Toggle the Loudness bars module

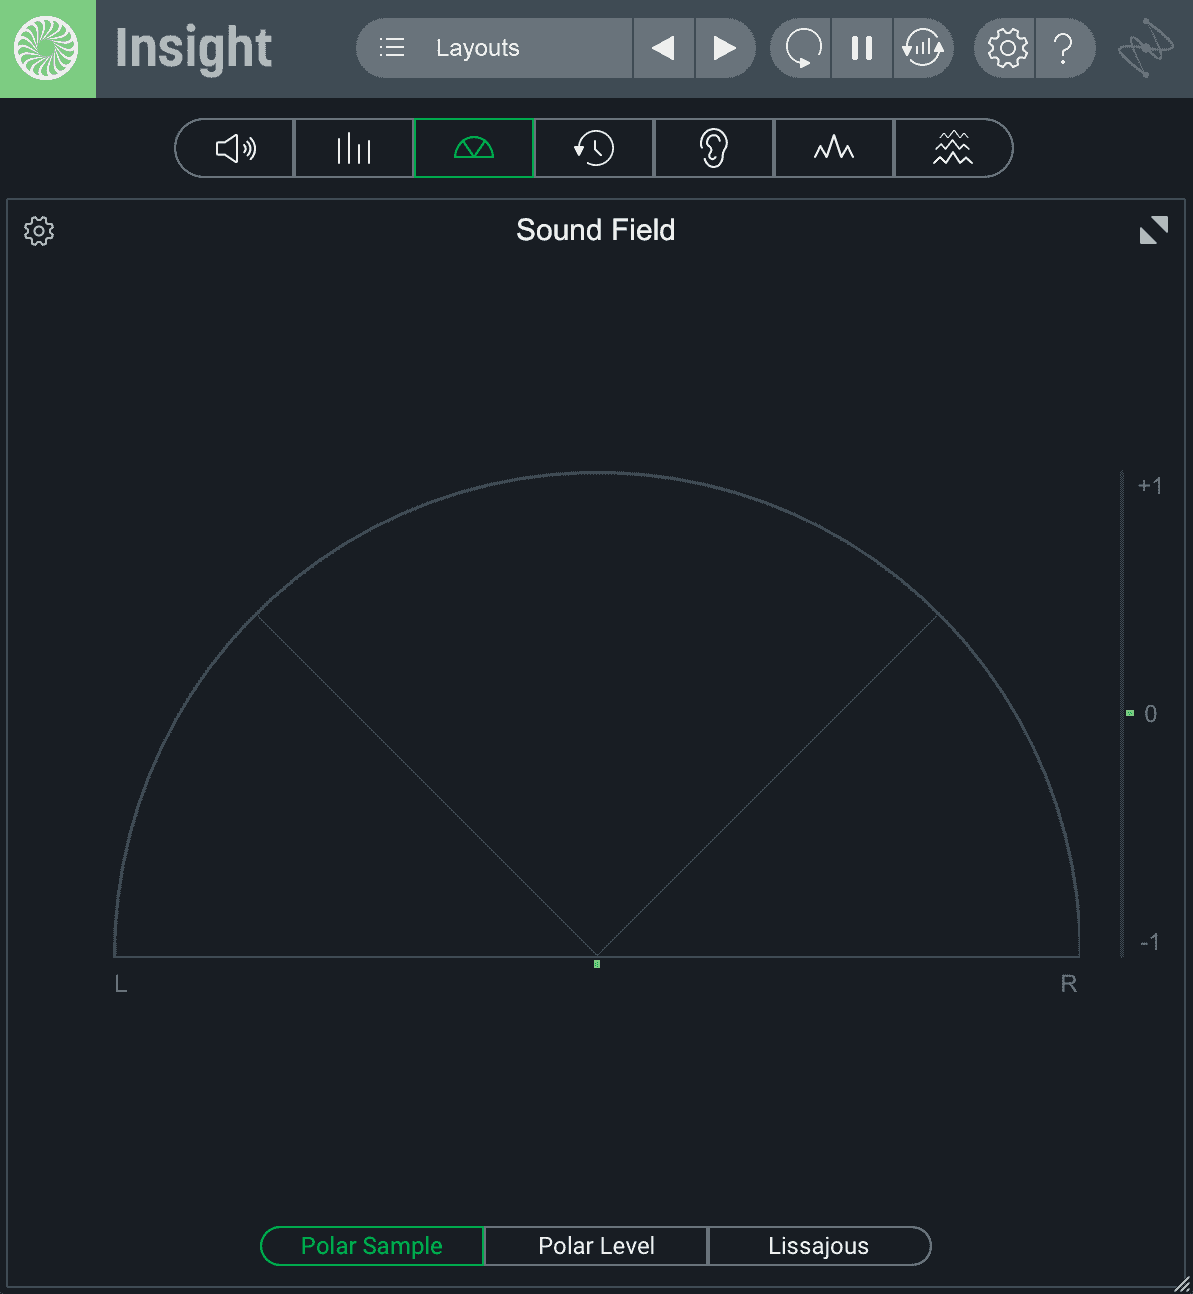[354, 148]
